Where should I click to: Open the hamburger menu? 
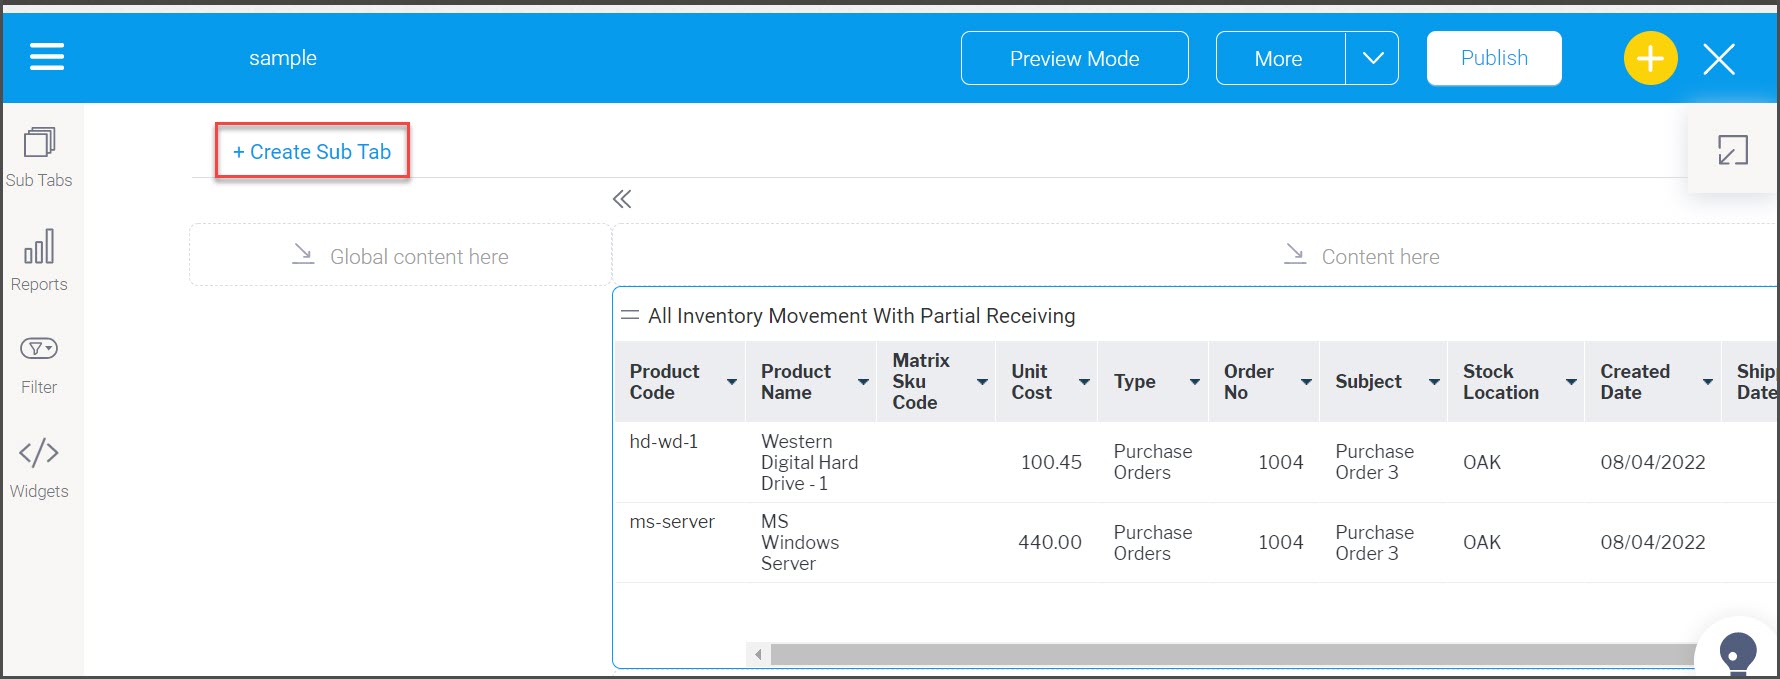click(x=47, y=57)
